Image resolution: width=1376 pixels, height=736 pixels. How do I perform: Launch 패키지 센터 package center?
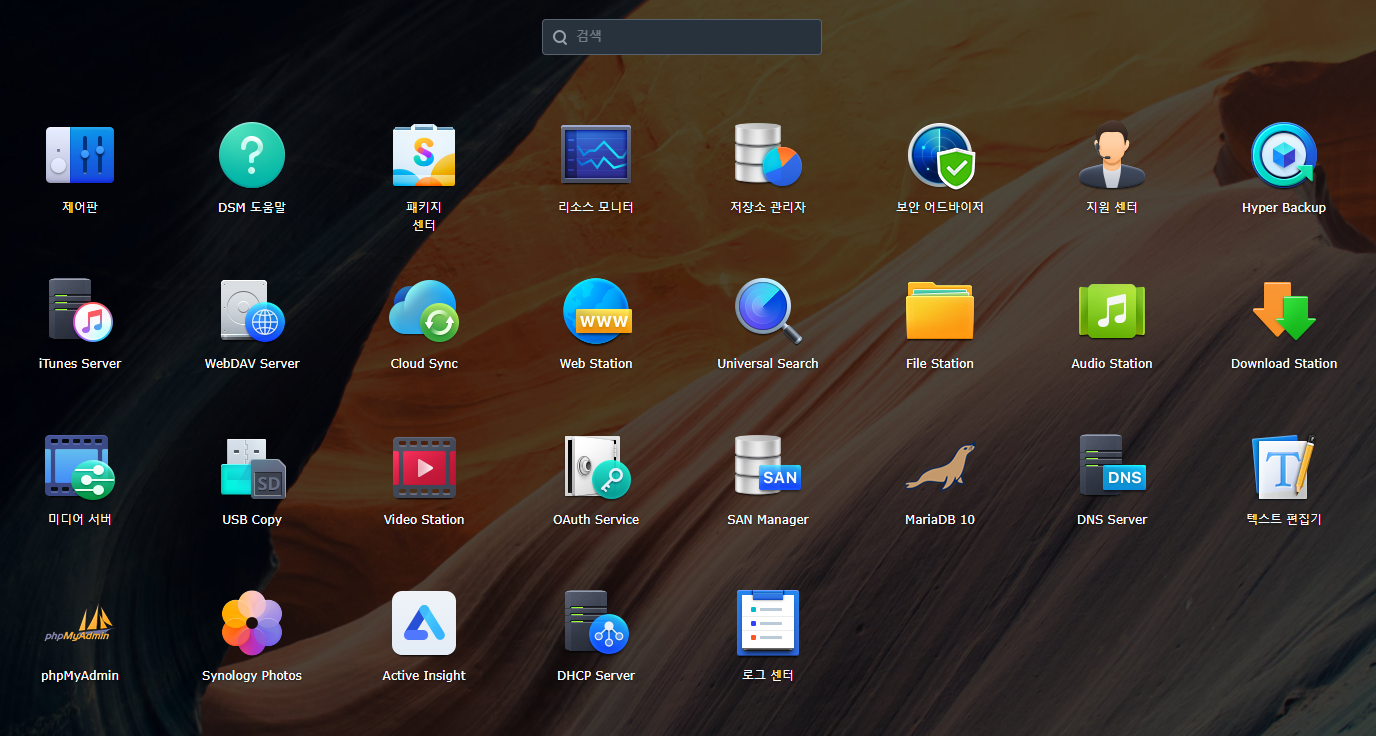[x=424, y=155]
